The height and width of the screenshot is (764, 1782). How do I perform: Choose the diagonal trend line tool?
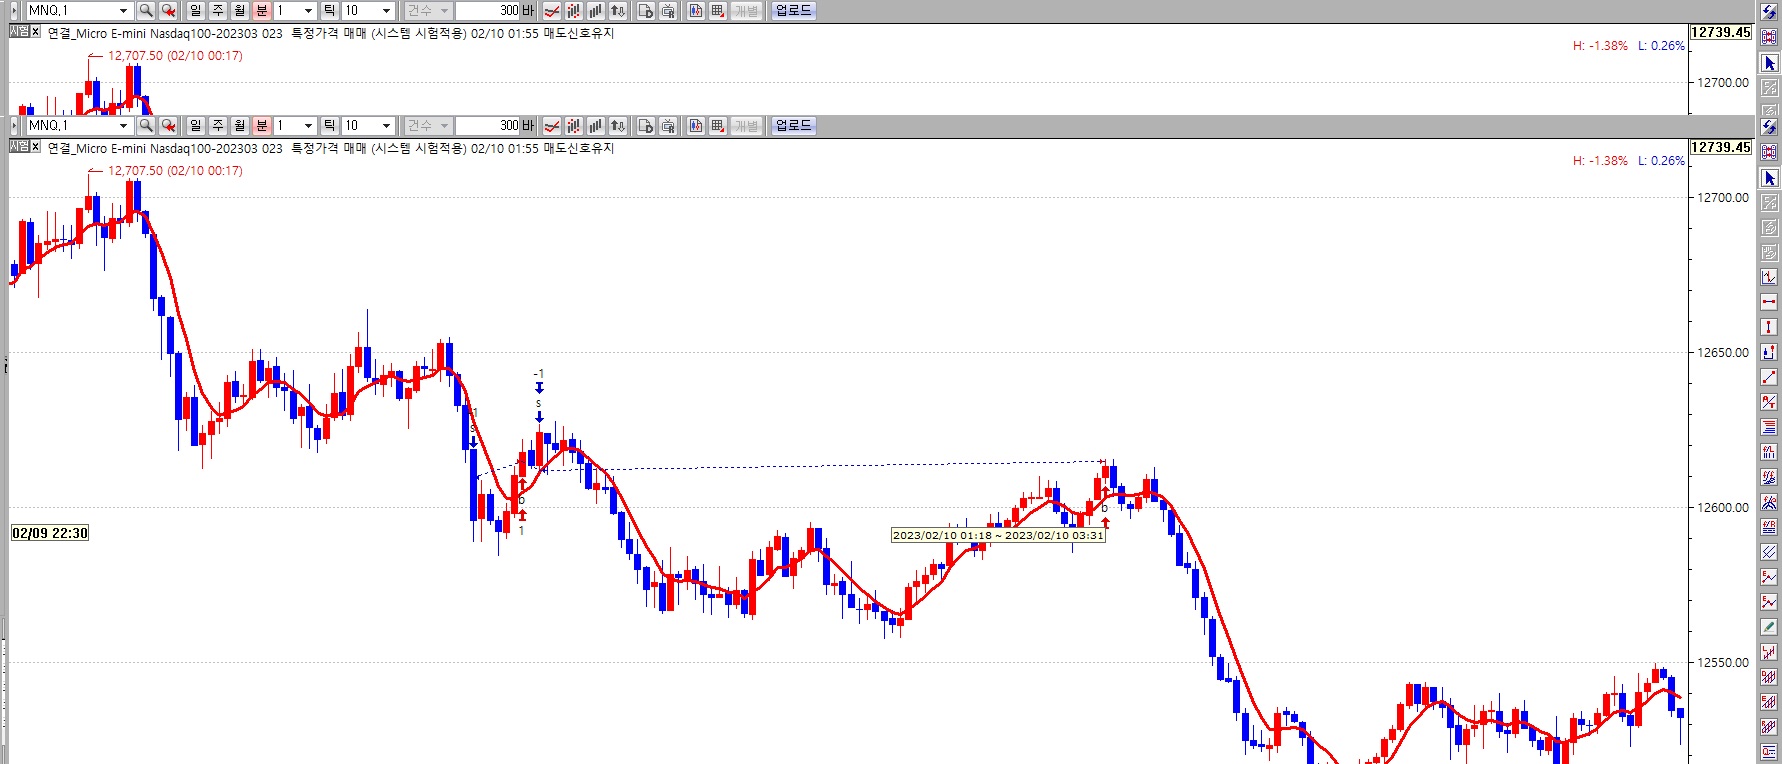(1769, 377)
